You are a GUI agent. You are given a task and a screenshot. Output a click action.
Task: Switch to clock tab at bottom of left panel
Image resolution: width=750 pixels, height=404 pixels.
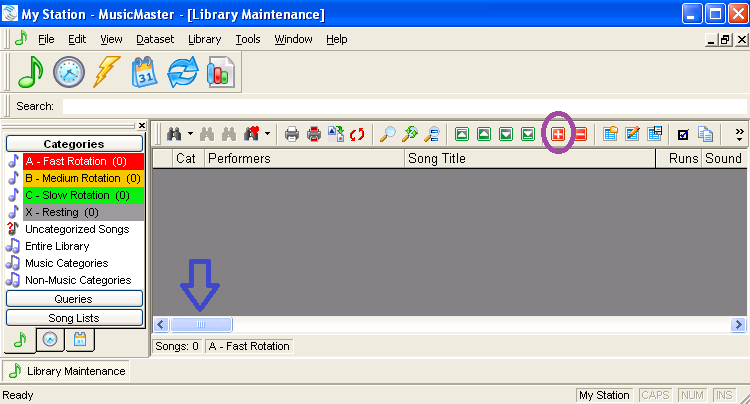[51, 341]
